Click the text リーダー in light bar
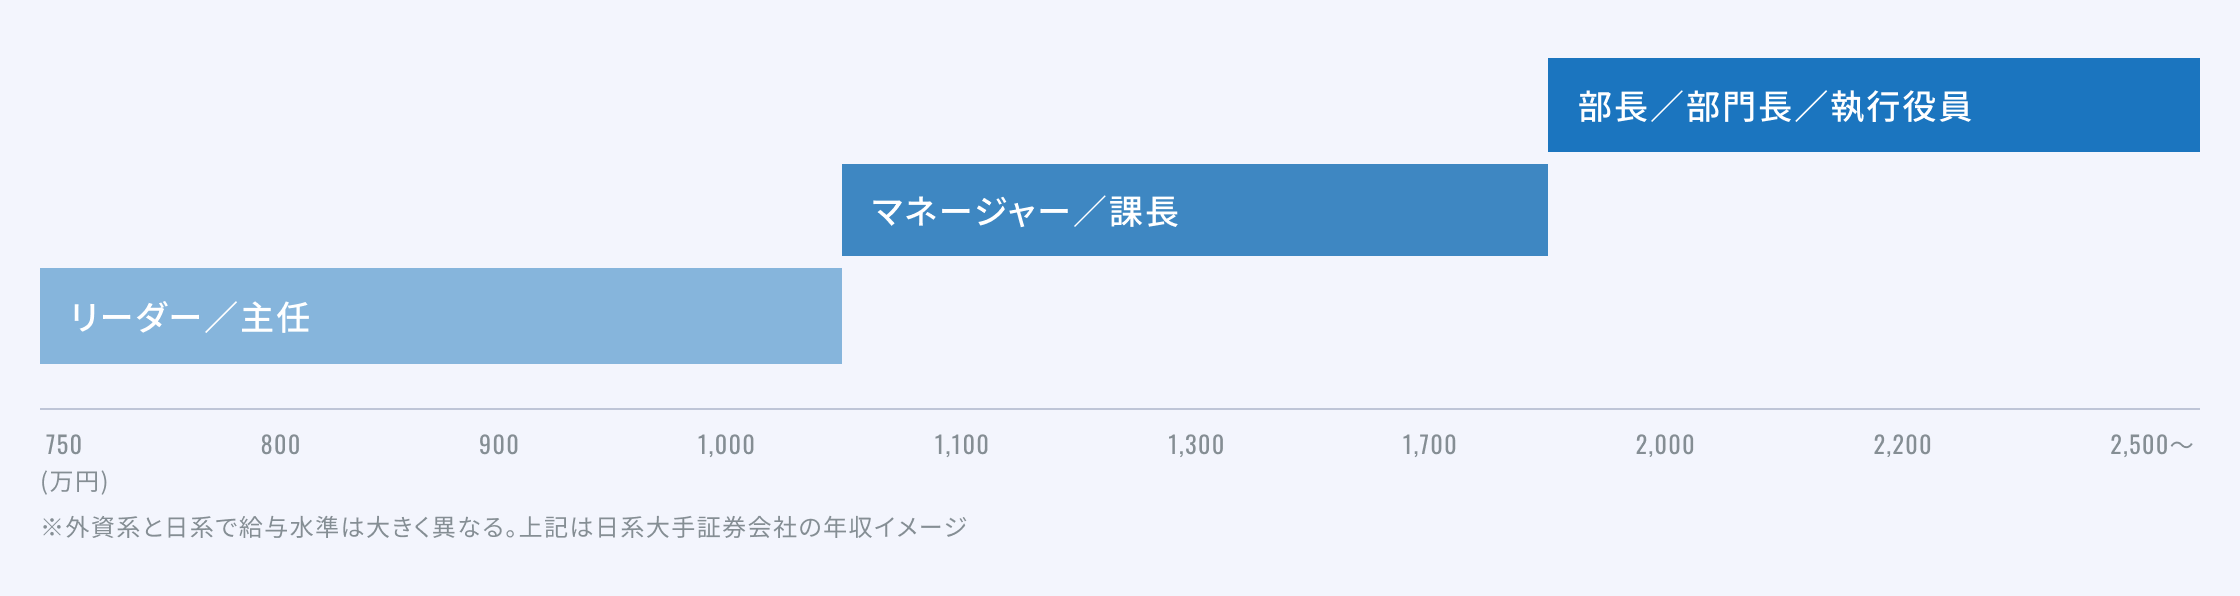Image resolution: width=2240 pixels, height=596 pixels. click(135, 317)
